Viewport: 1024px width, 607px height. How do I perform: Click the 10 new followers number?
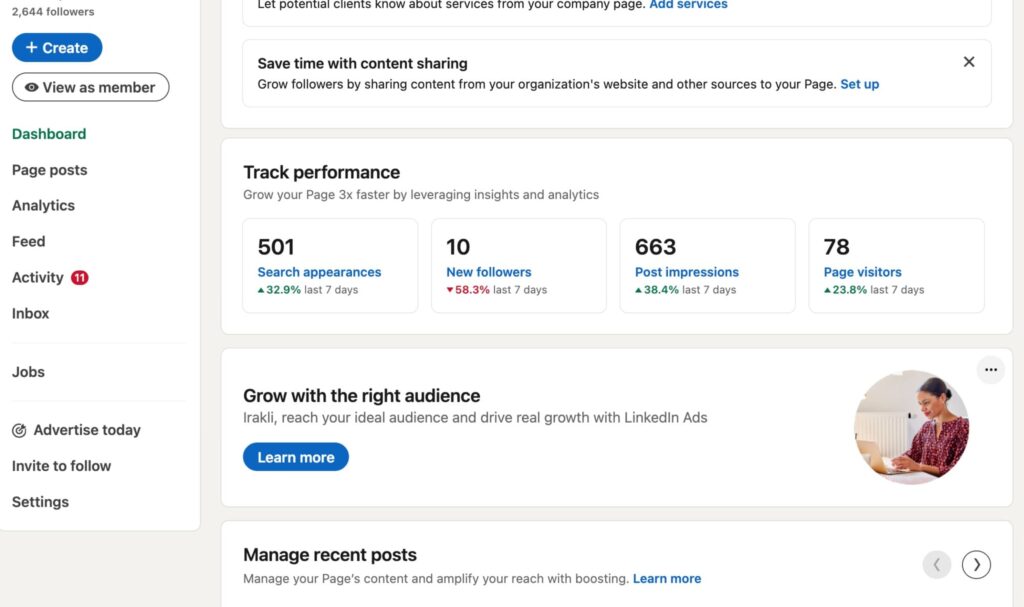(458, 247)
